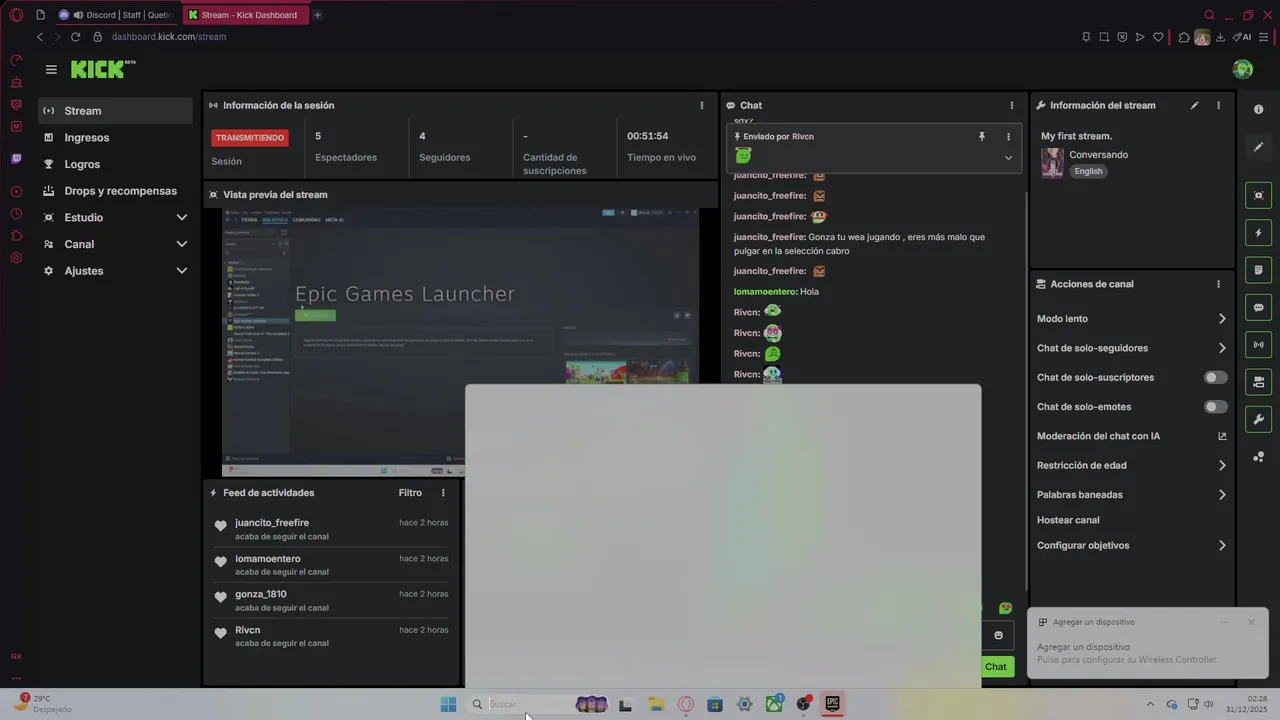Click Rivcn in activity feed
Screen dimensions: 1280x720
pyautogui.click(x=247, y=630)
